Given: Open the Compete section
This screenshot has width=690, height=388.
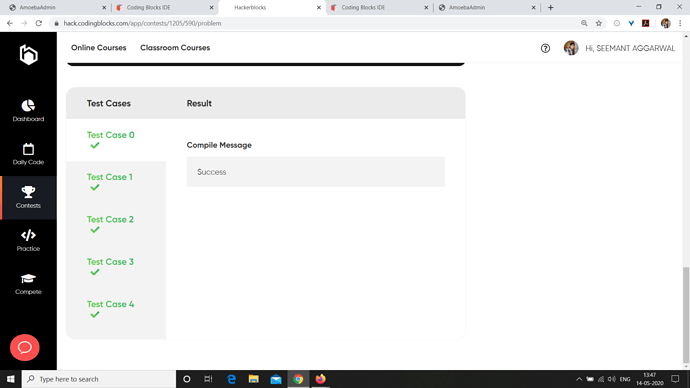Looking at the screenshot, I should [28, 284].
